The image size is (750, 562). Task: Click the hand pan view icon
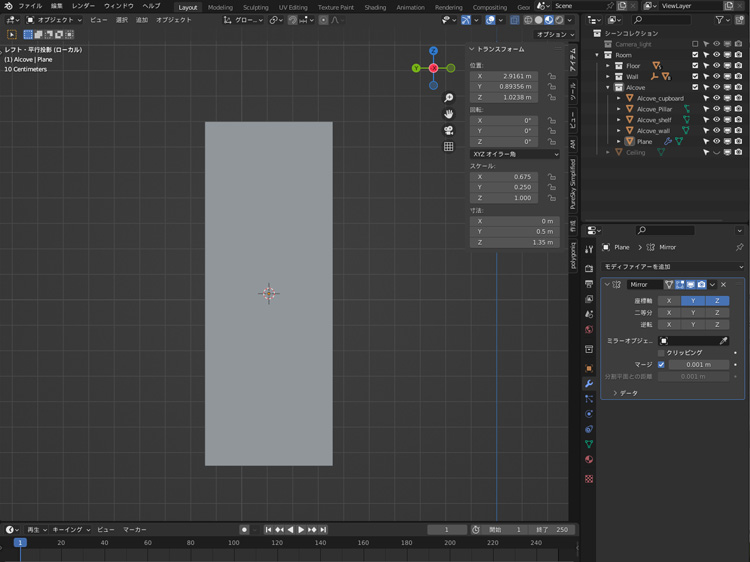tap(449, 114)
